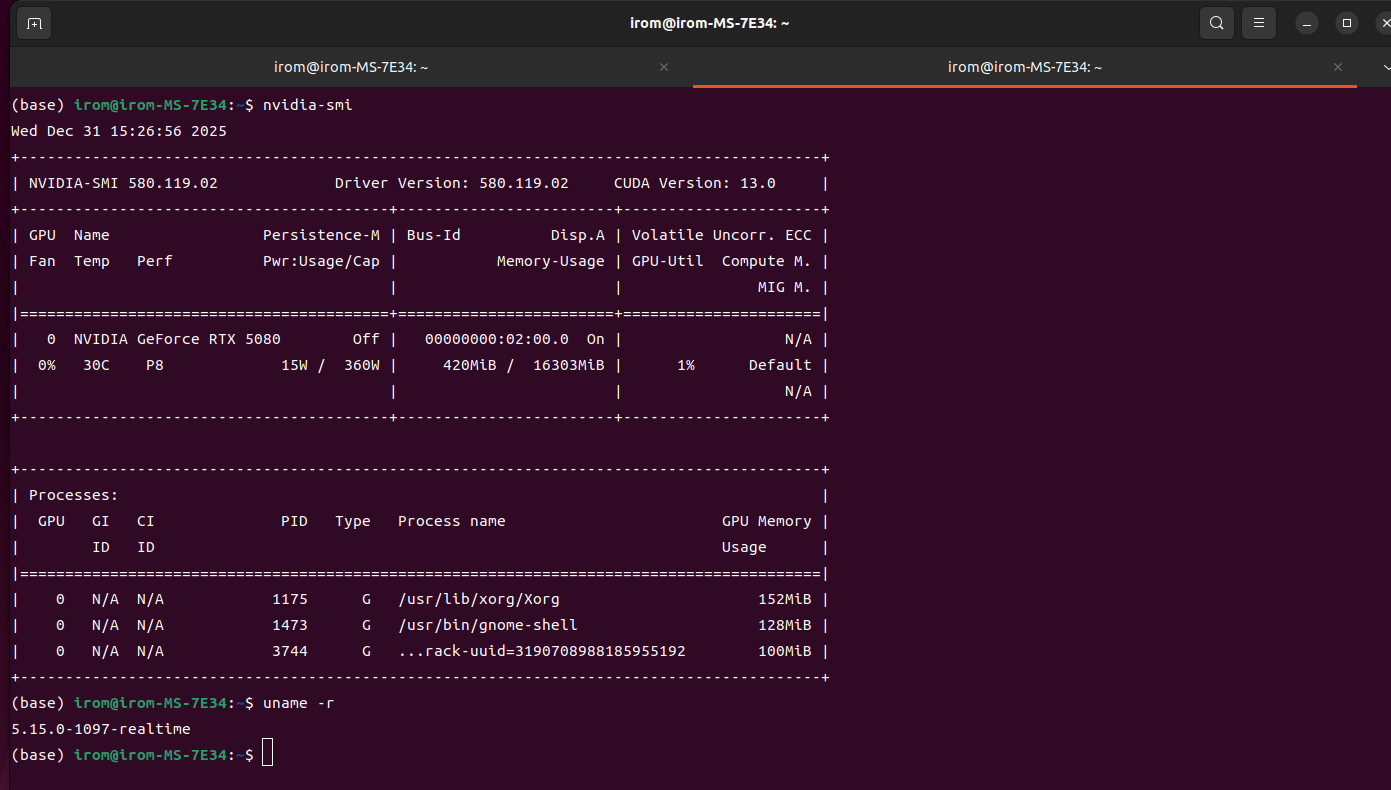Select the second active terminal tab

click(1025, 67)
